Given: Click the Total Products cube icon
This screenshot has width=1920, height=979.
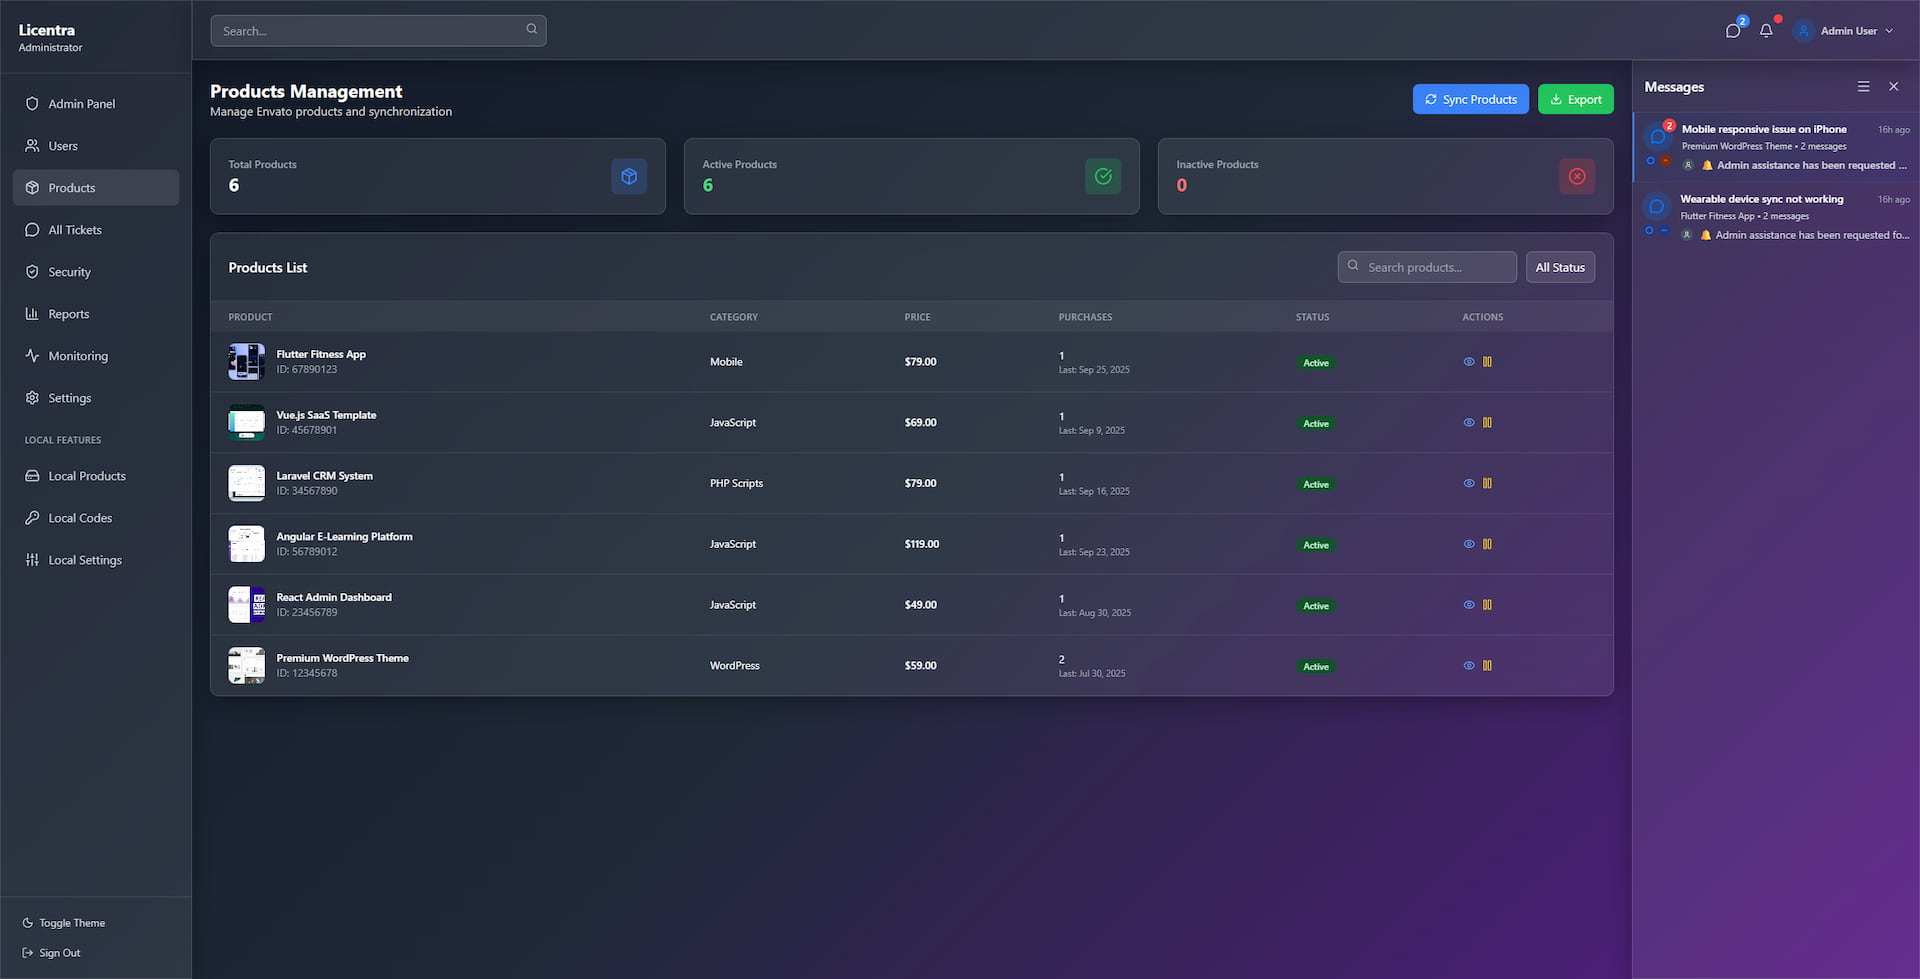Looking at the screenshot, I should tap(629, 177).
